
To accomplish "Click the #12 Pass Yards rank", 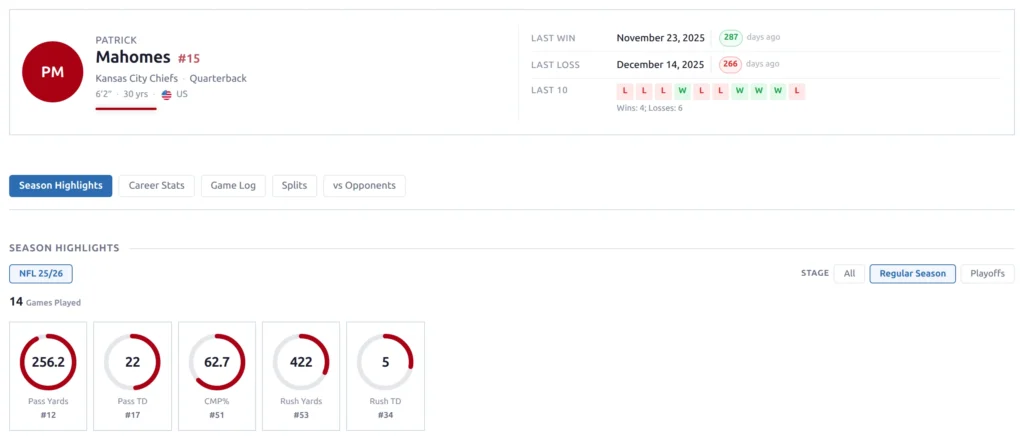I will tap(48, 415).
